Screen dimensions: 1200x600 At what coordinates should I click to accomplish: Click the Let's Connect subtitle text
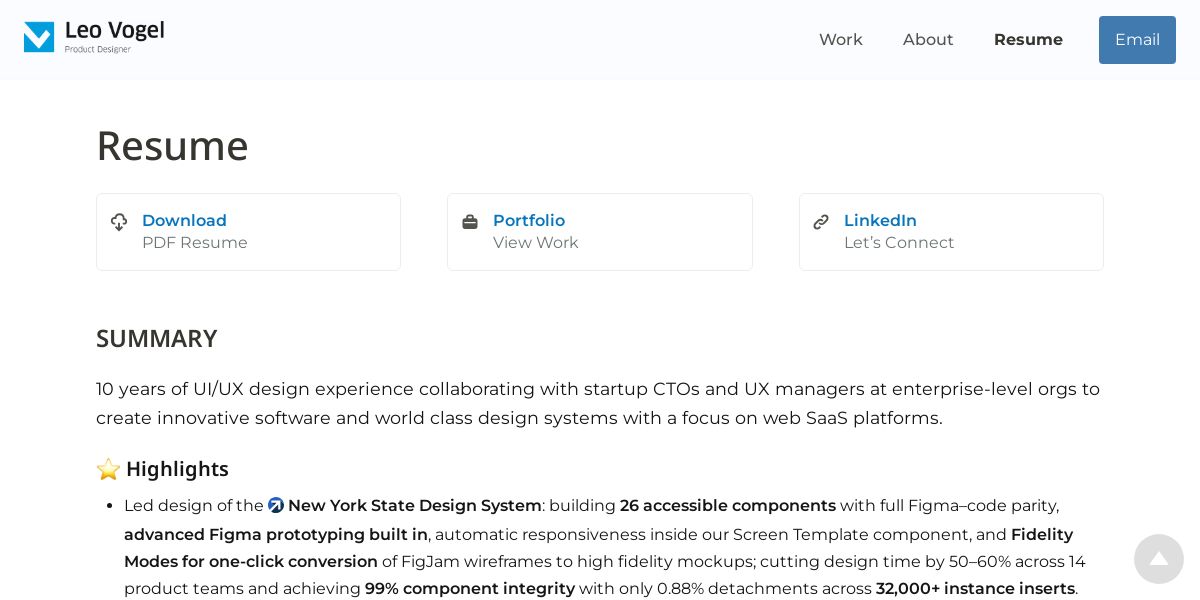898,243
